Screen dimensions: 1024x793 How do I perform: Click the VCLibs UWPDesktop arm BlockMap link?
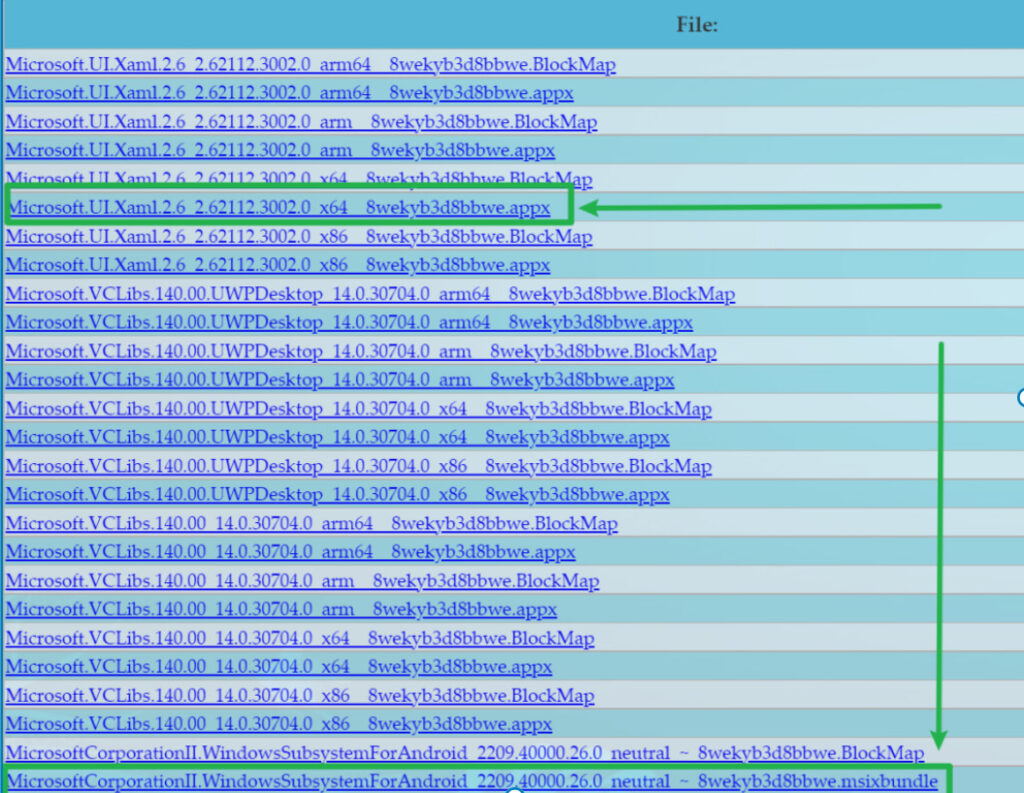361,351
